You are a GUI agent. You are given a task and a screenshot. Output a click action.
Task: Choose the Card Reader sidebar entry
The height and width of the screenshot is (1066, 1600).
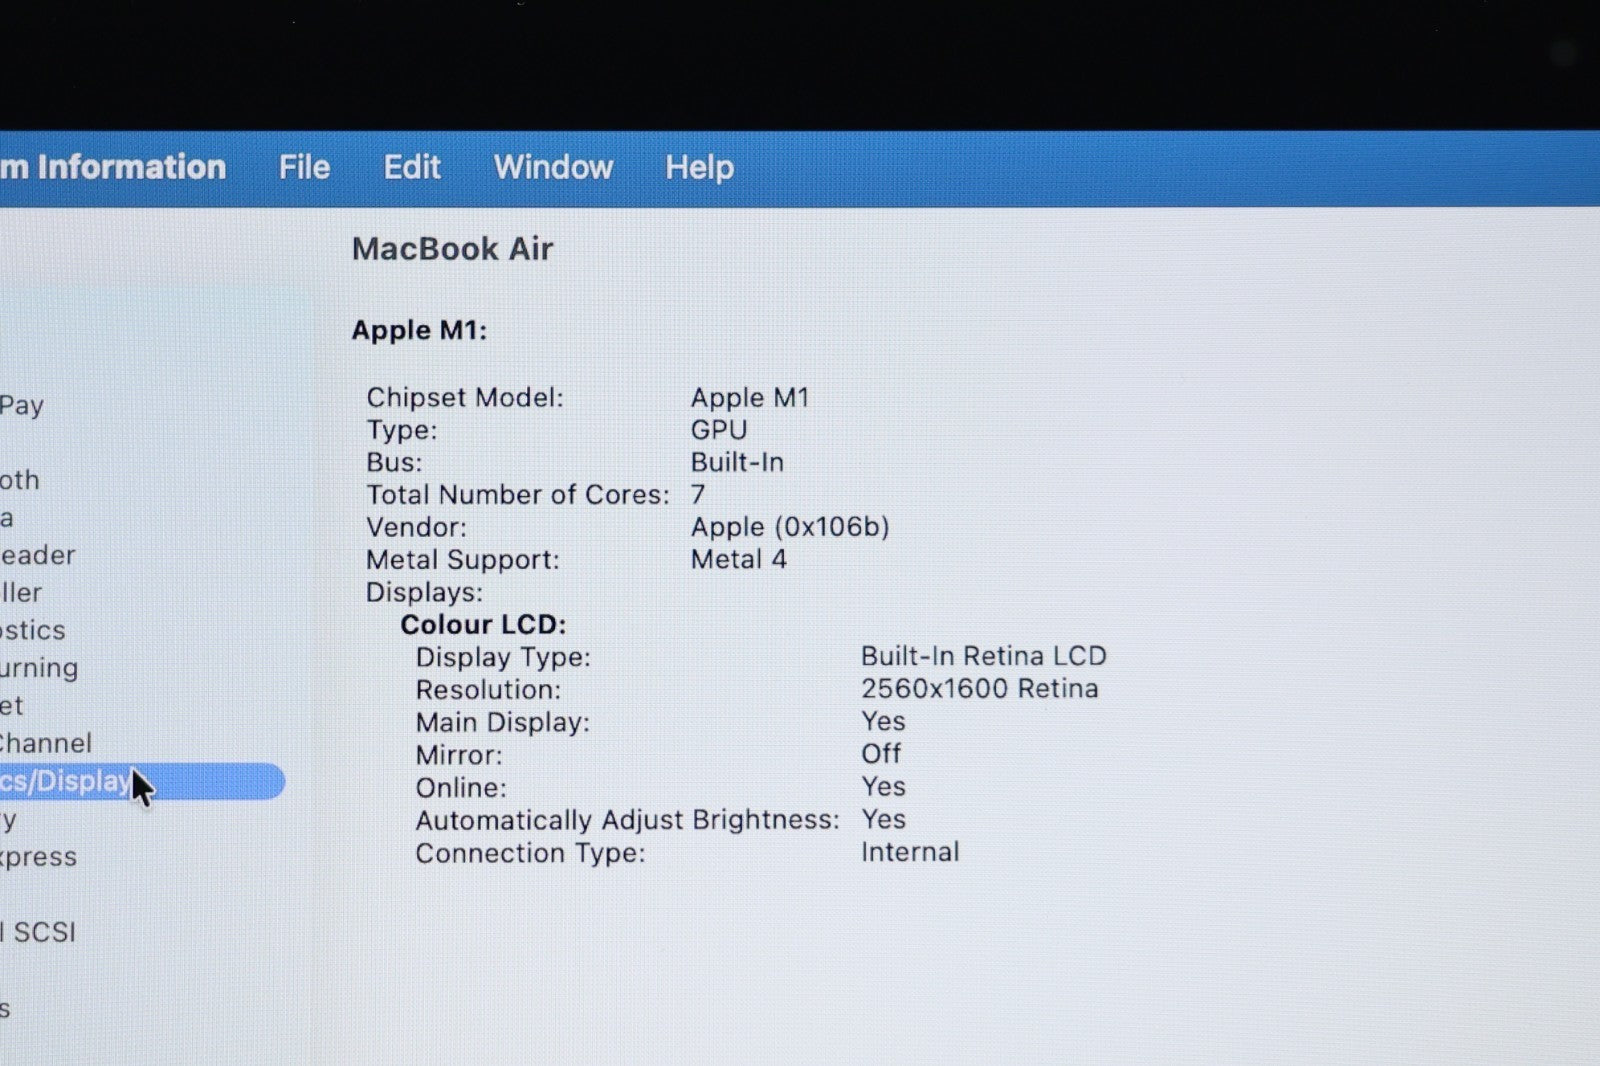(x=38, y=555)
